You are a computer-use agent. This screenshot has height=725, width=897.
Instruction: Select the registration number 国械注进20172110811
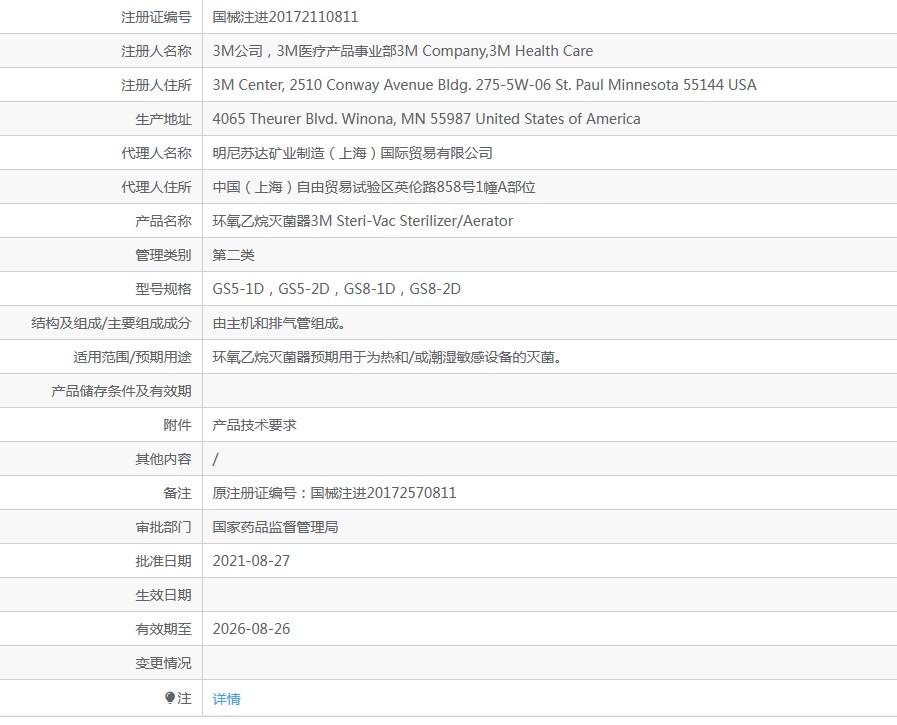(285, 17)
